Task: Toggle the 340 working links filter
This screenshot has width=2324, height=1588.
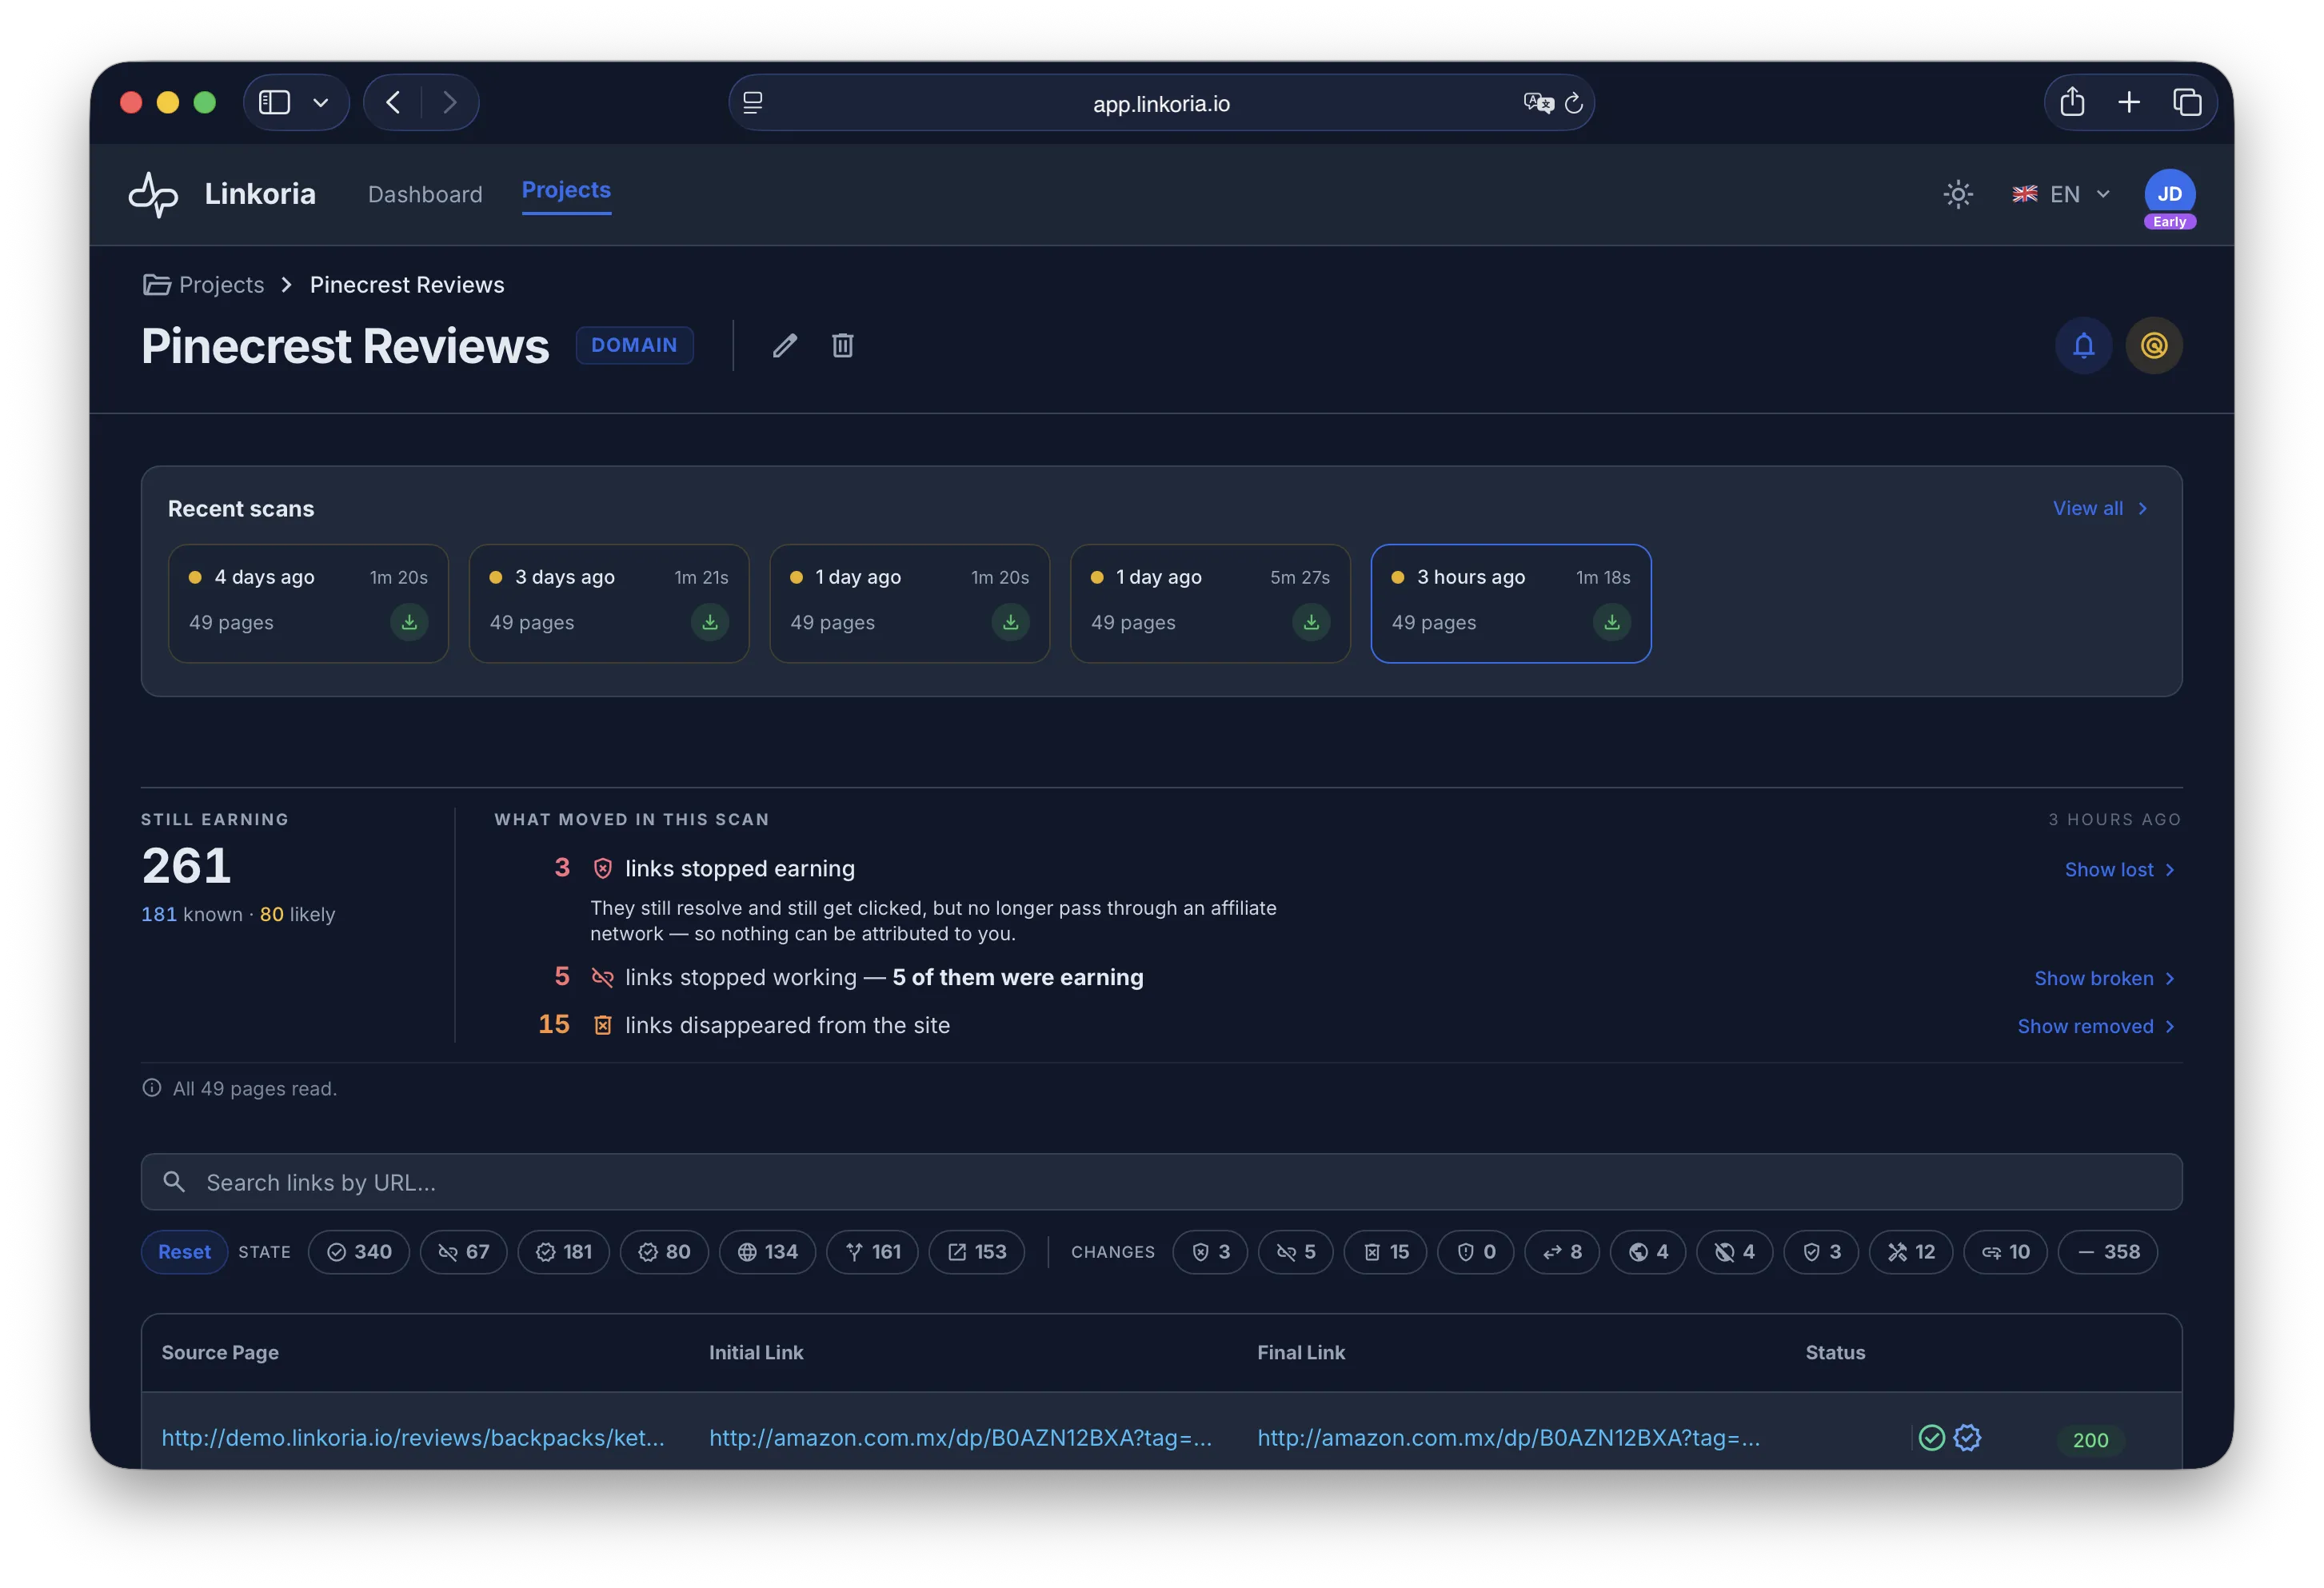Action: pos(359,1252)
